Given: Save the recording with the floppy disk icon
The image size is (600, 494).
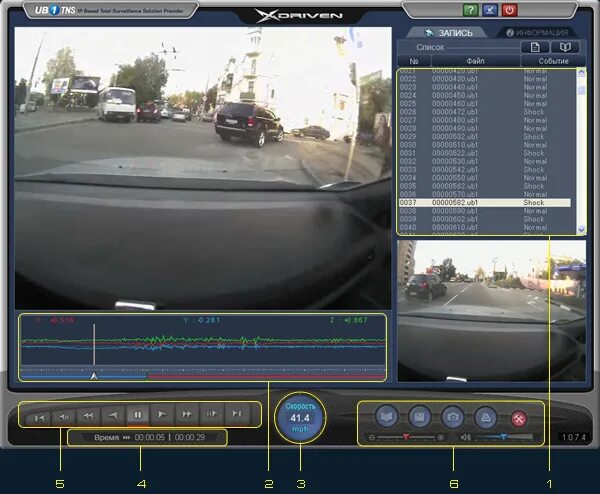Looking at the screenshot, I should pos(419,417).
